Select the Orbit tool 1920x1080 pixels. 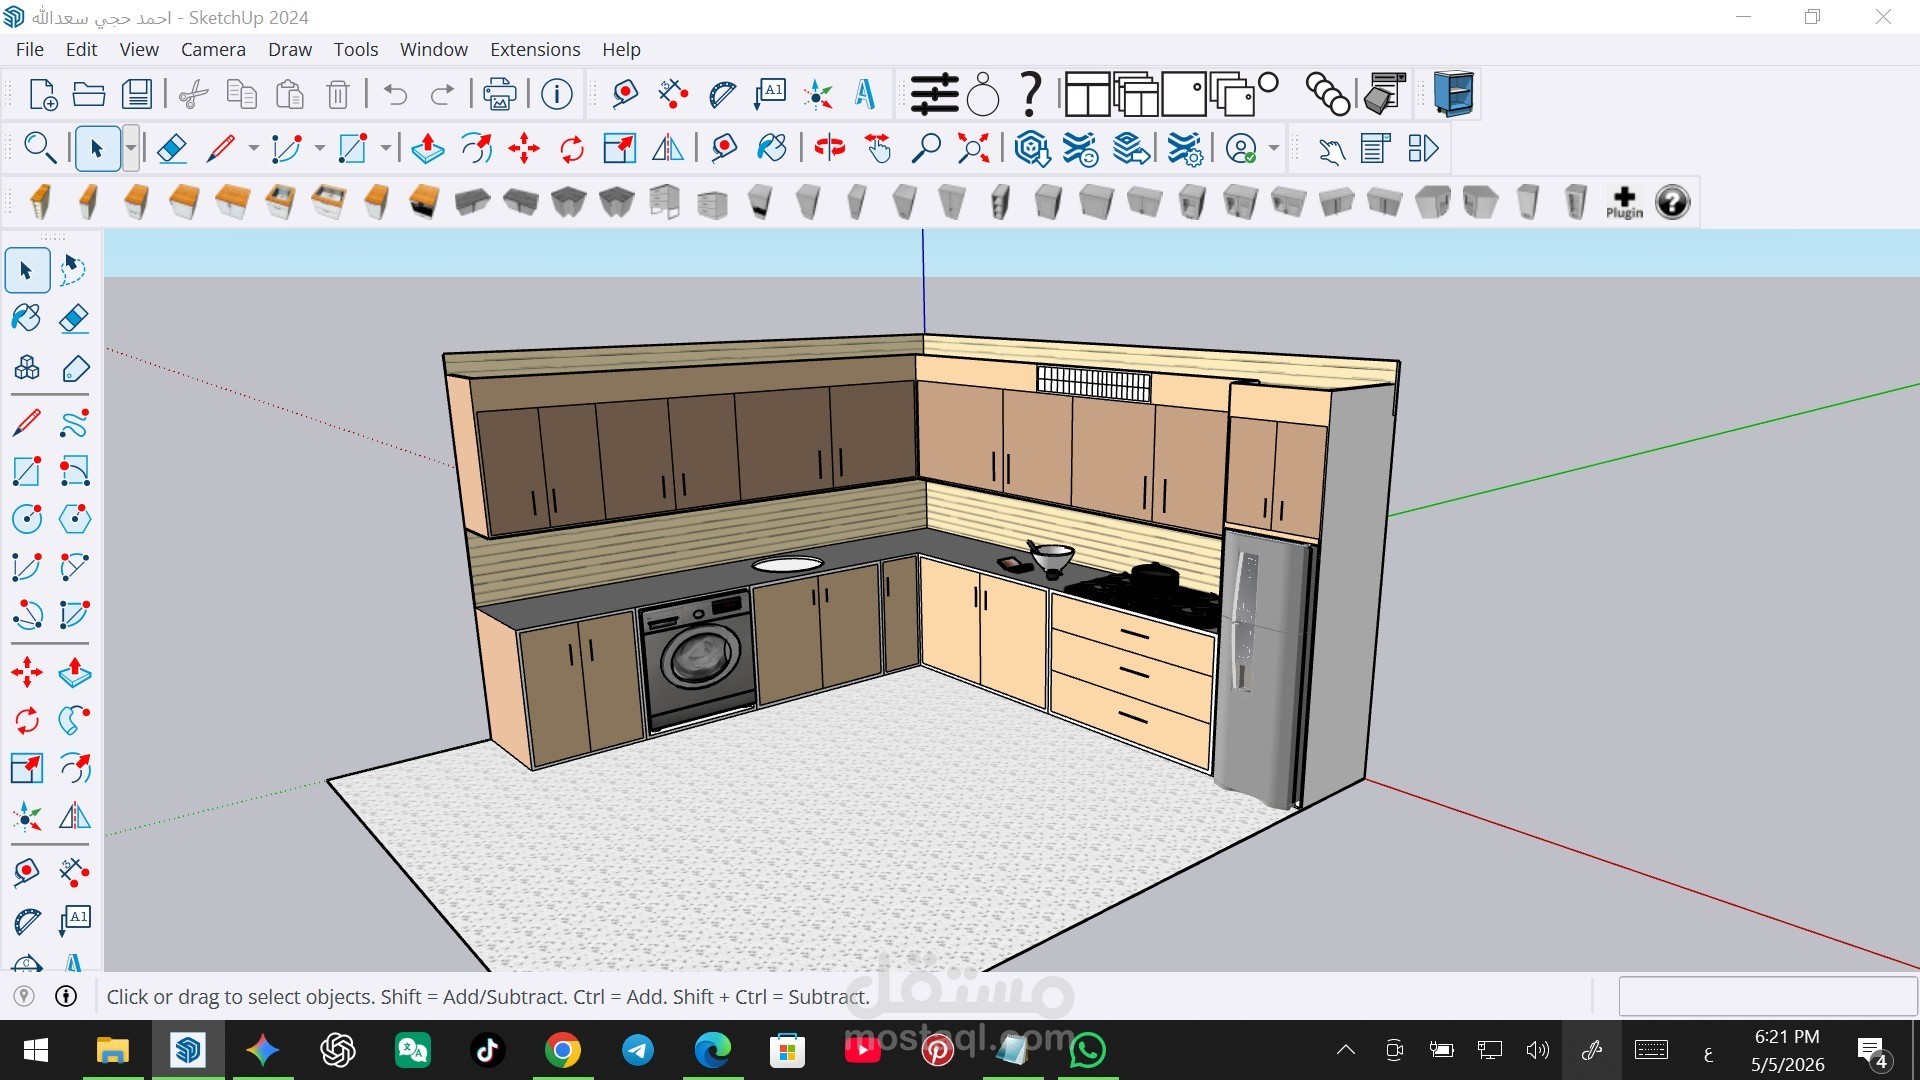829,149
